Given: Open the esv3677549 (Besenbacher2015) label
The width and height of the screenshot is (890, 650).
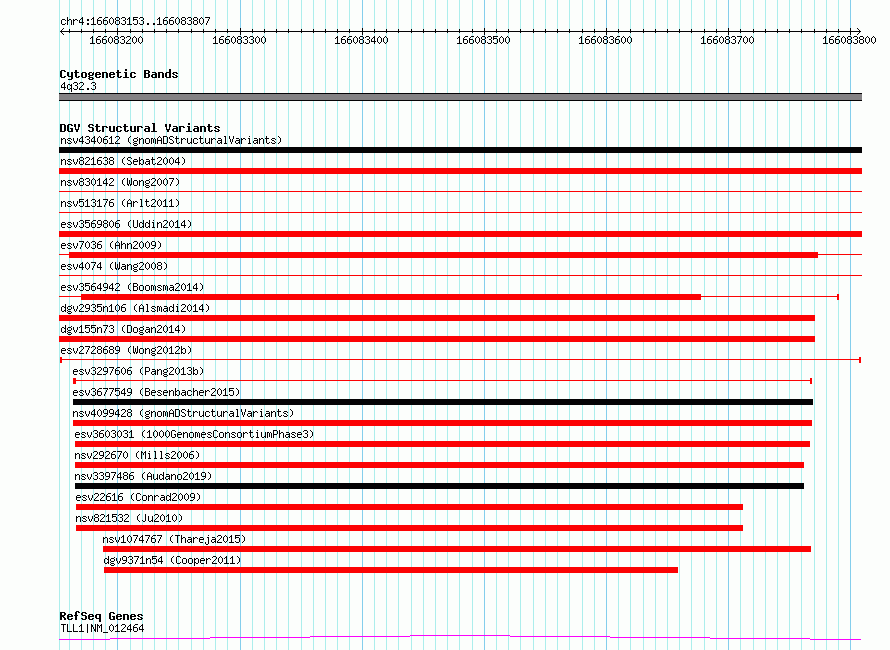Looking at the screenshot, I should (156, 392).
